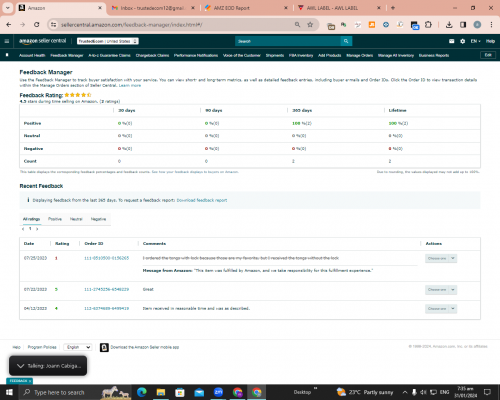Screen dimensions: 500x400
Task: Open Choose one dropdown for the Great feedback
Action: tap(441, 290)
